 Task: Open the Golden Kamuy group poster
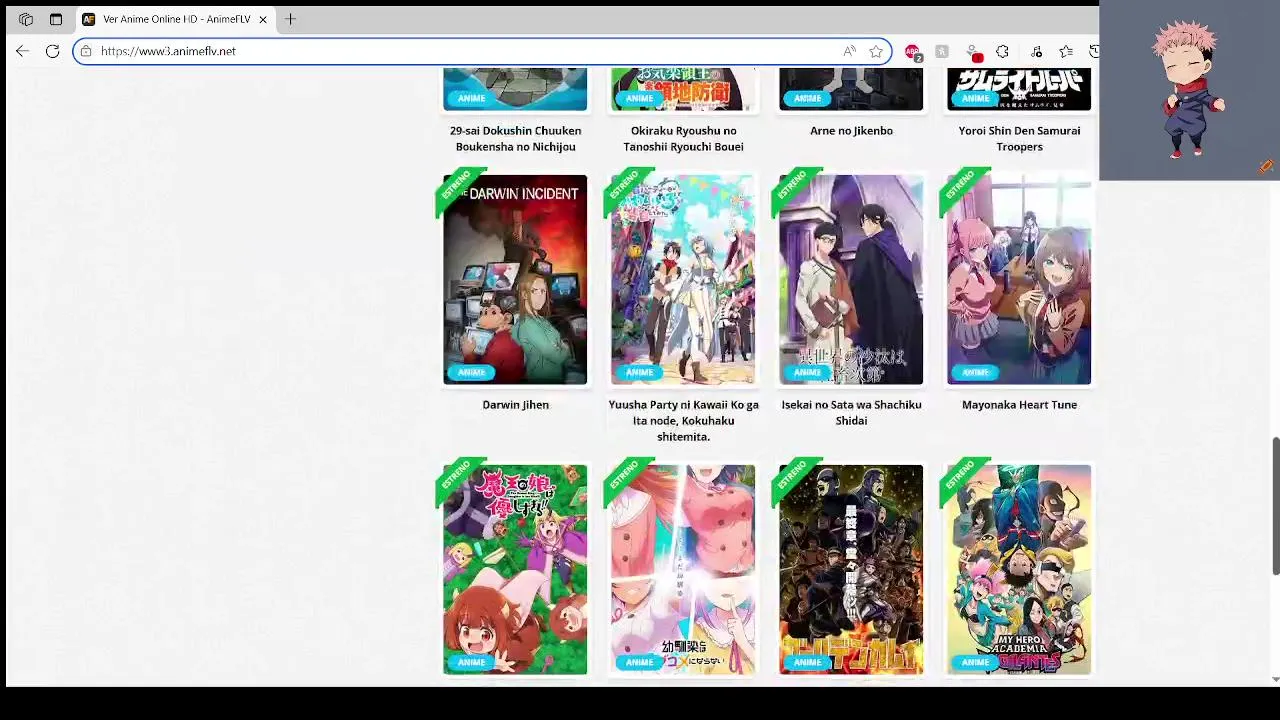point(851,569)
